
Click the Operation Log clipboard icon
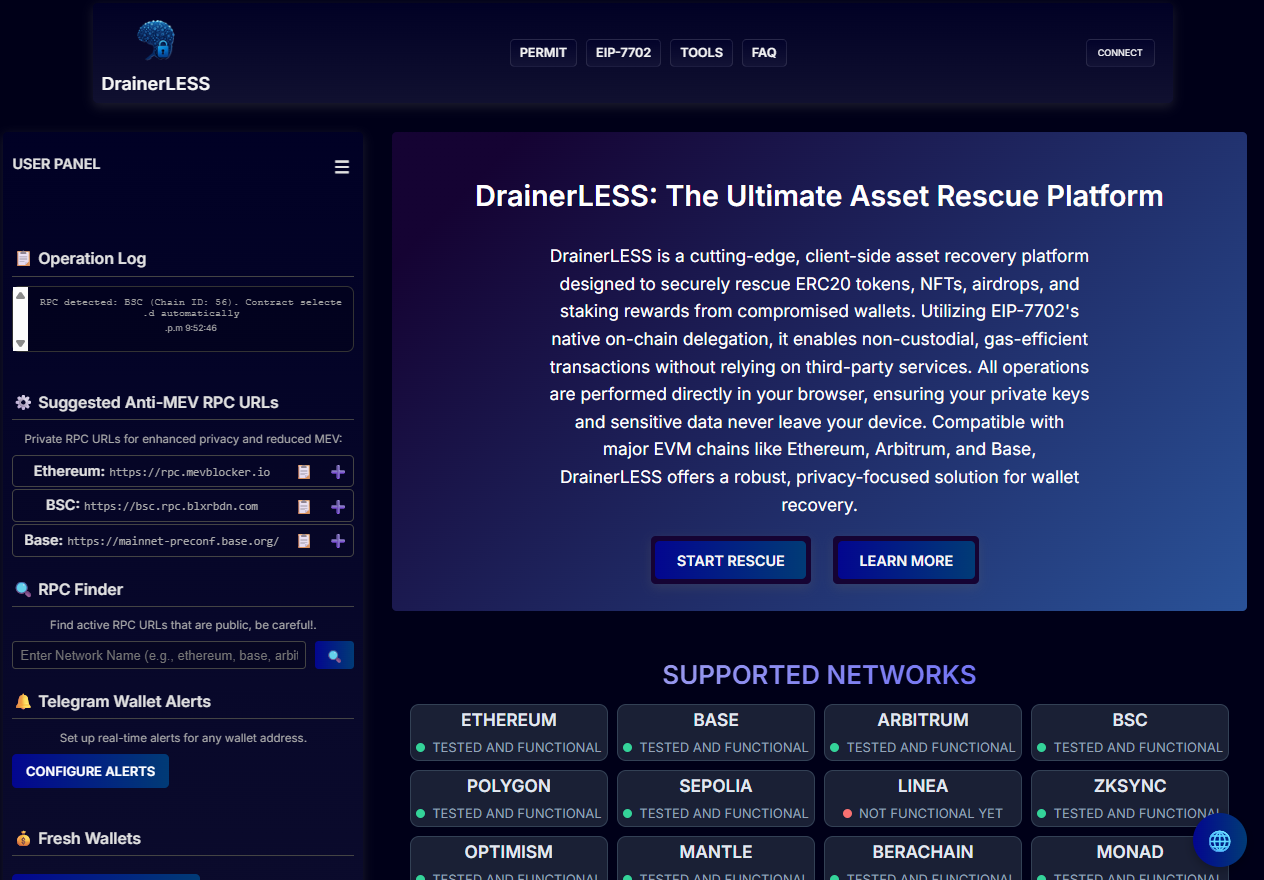pos(21,258)
